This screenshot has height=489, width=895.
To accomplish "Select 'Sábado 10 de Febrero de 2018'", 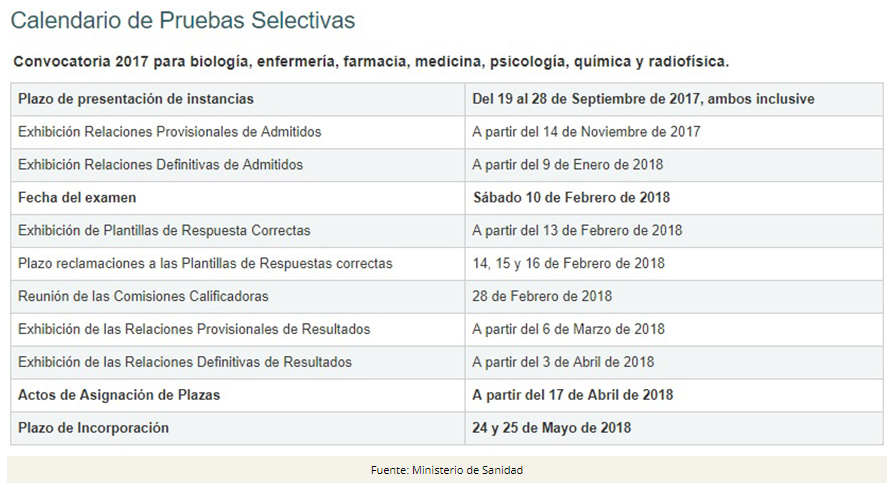I will point(571,197).
